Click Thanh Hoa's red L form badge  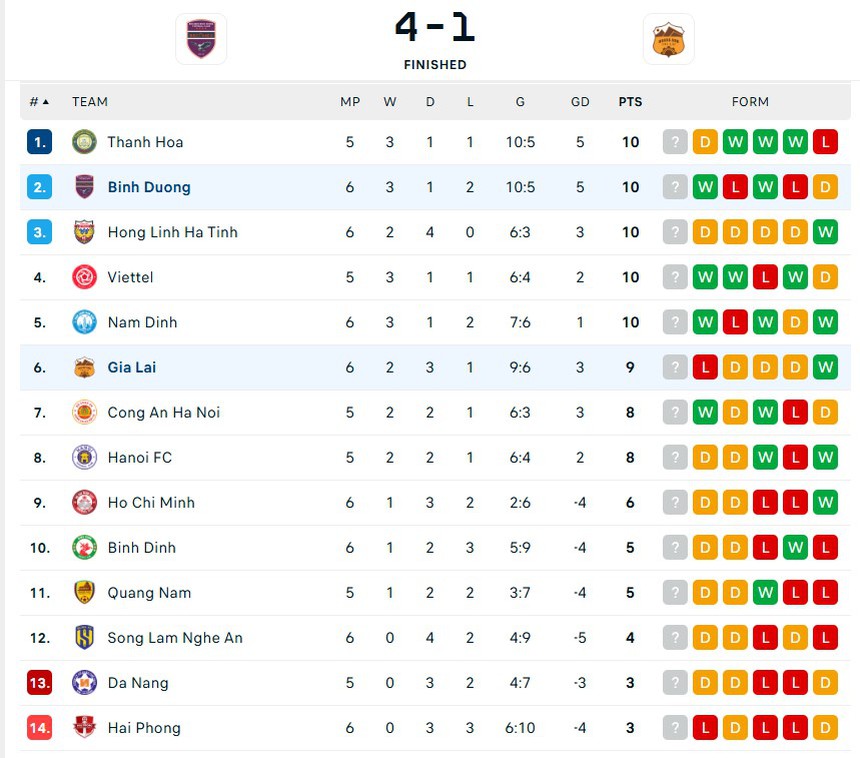pyautogui.click(x=825, y=142)
